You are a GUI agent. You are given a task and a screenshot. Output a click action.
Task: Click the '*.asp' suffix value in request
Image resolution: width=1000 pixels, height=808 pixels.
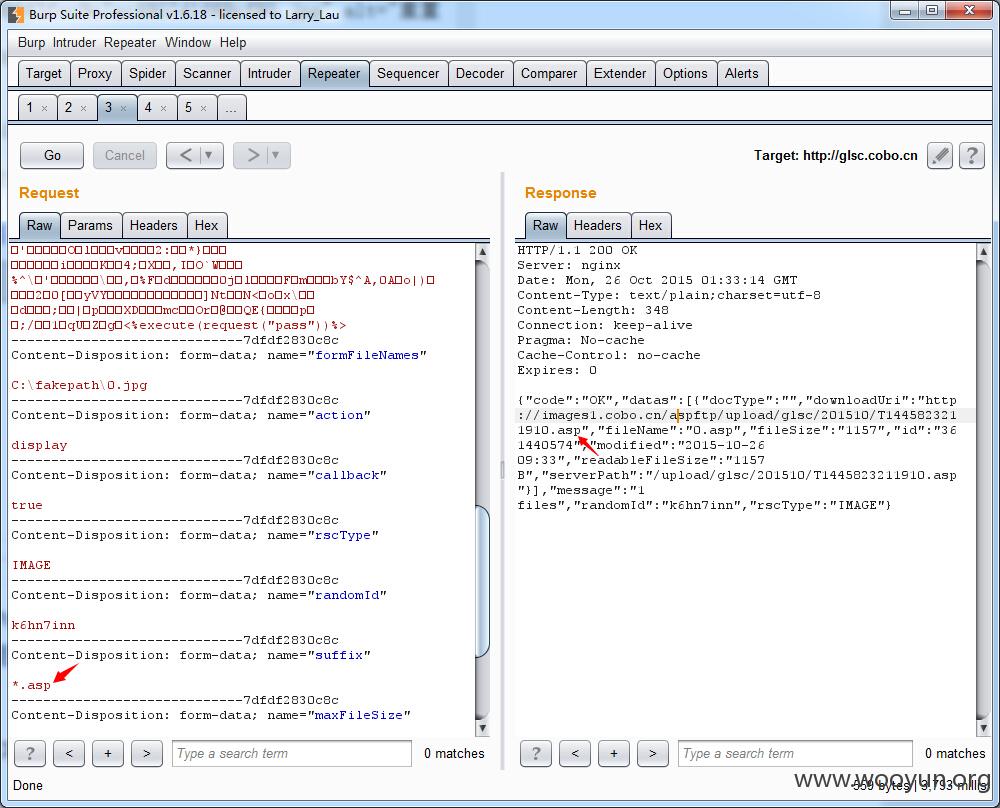click(31, 685)
